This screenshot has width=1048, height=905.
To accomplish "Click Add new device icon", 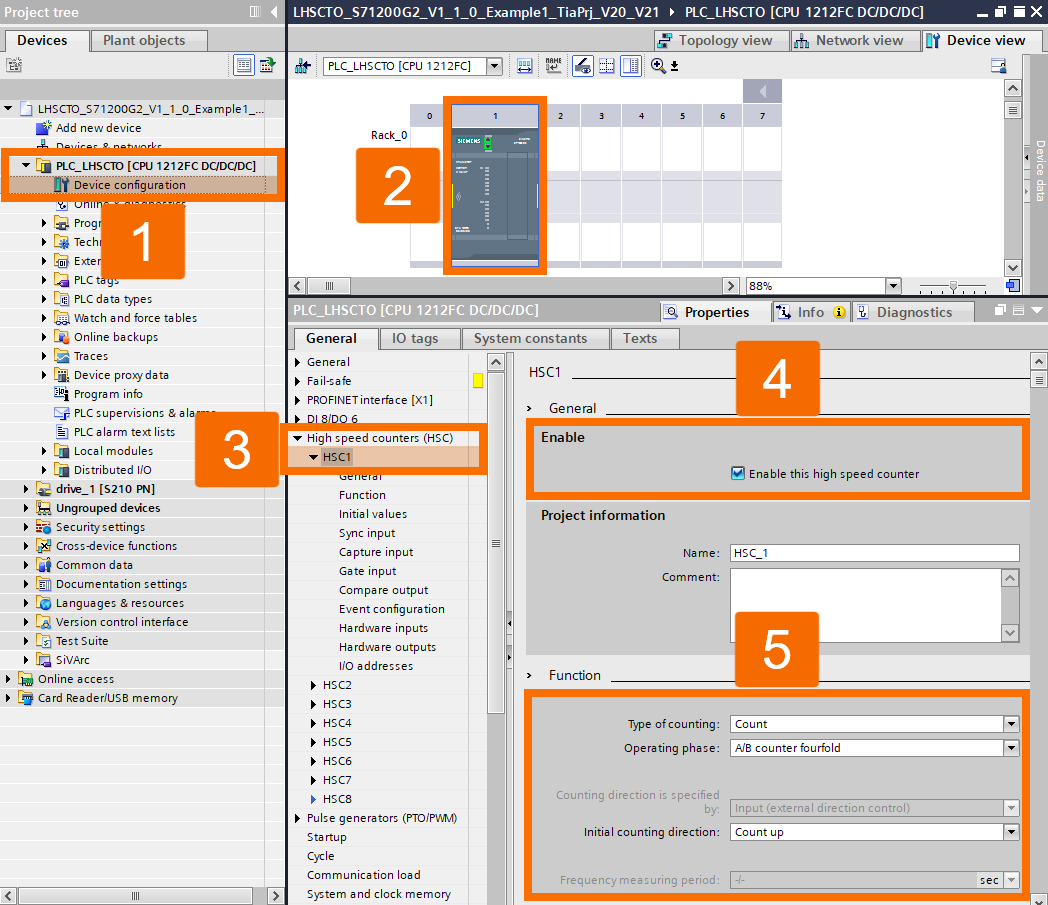I will [x=43, y=128].
